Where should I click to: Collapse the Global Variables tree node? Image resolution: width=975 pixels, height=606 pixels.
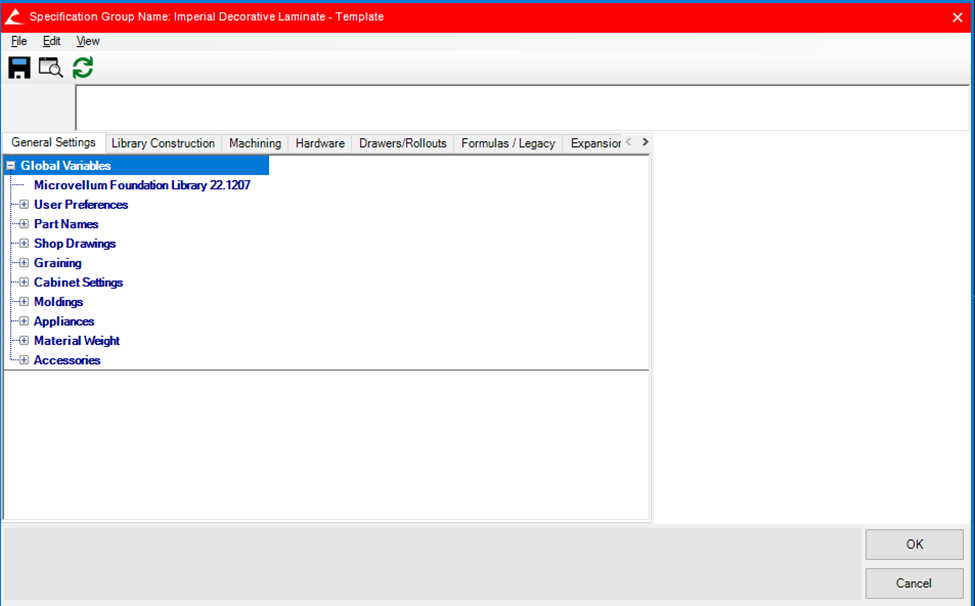11,166
